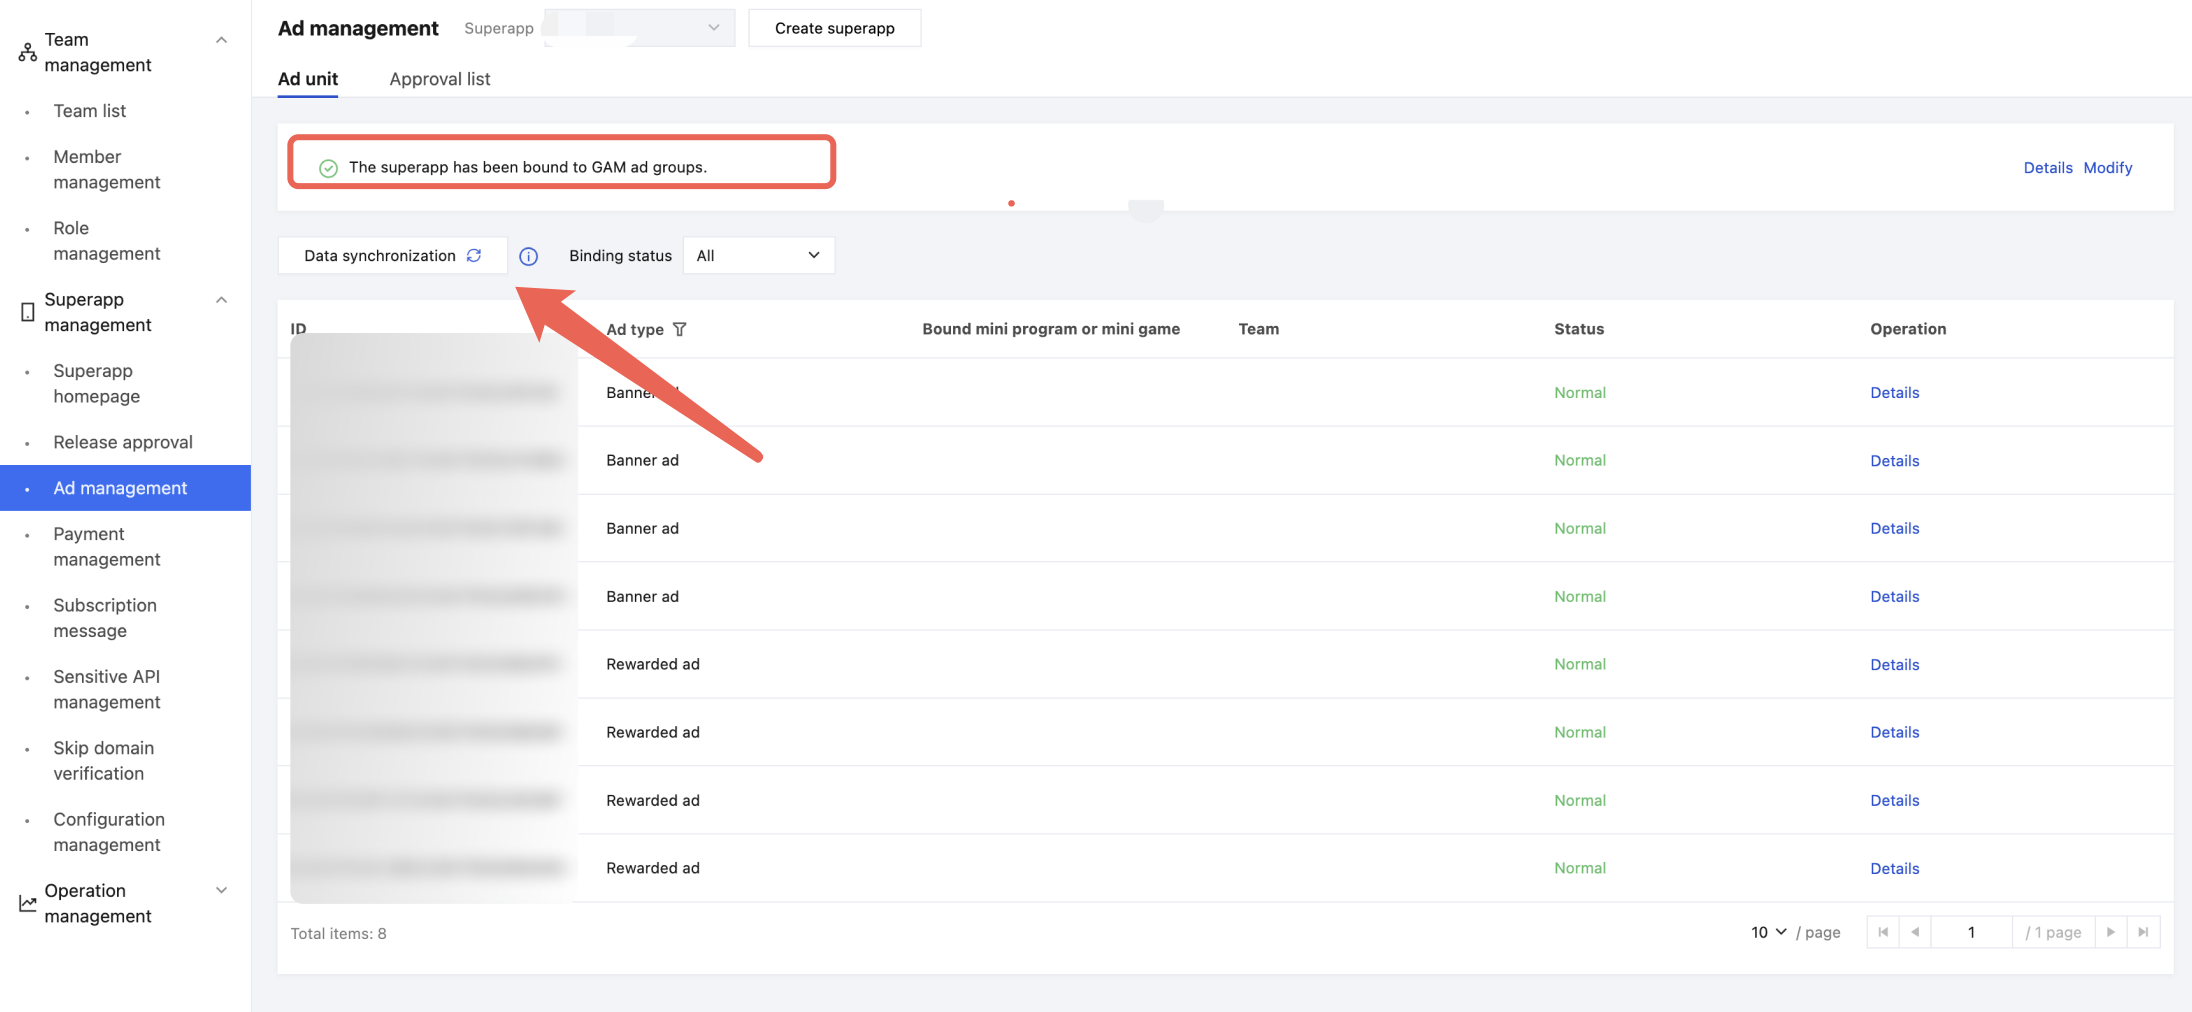2192x1012 pixels.
Task: Expand the Operation management section
Action: click(x=222, y=890)
